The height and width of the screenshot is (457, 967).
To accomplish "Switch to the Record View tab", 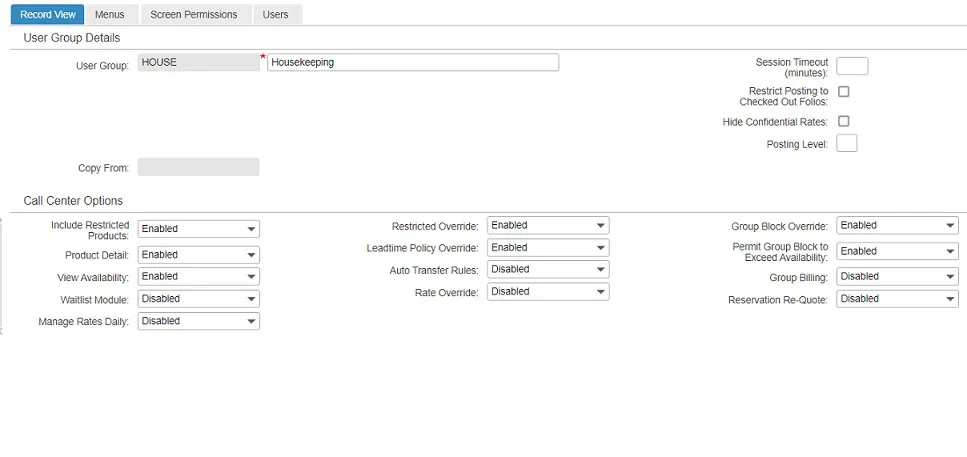I will pos(48,14).
